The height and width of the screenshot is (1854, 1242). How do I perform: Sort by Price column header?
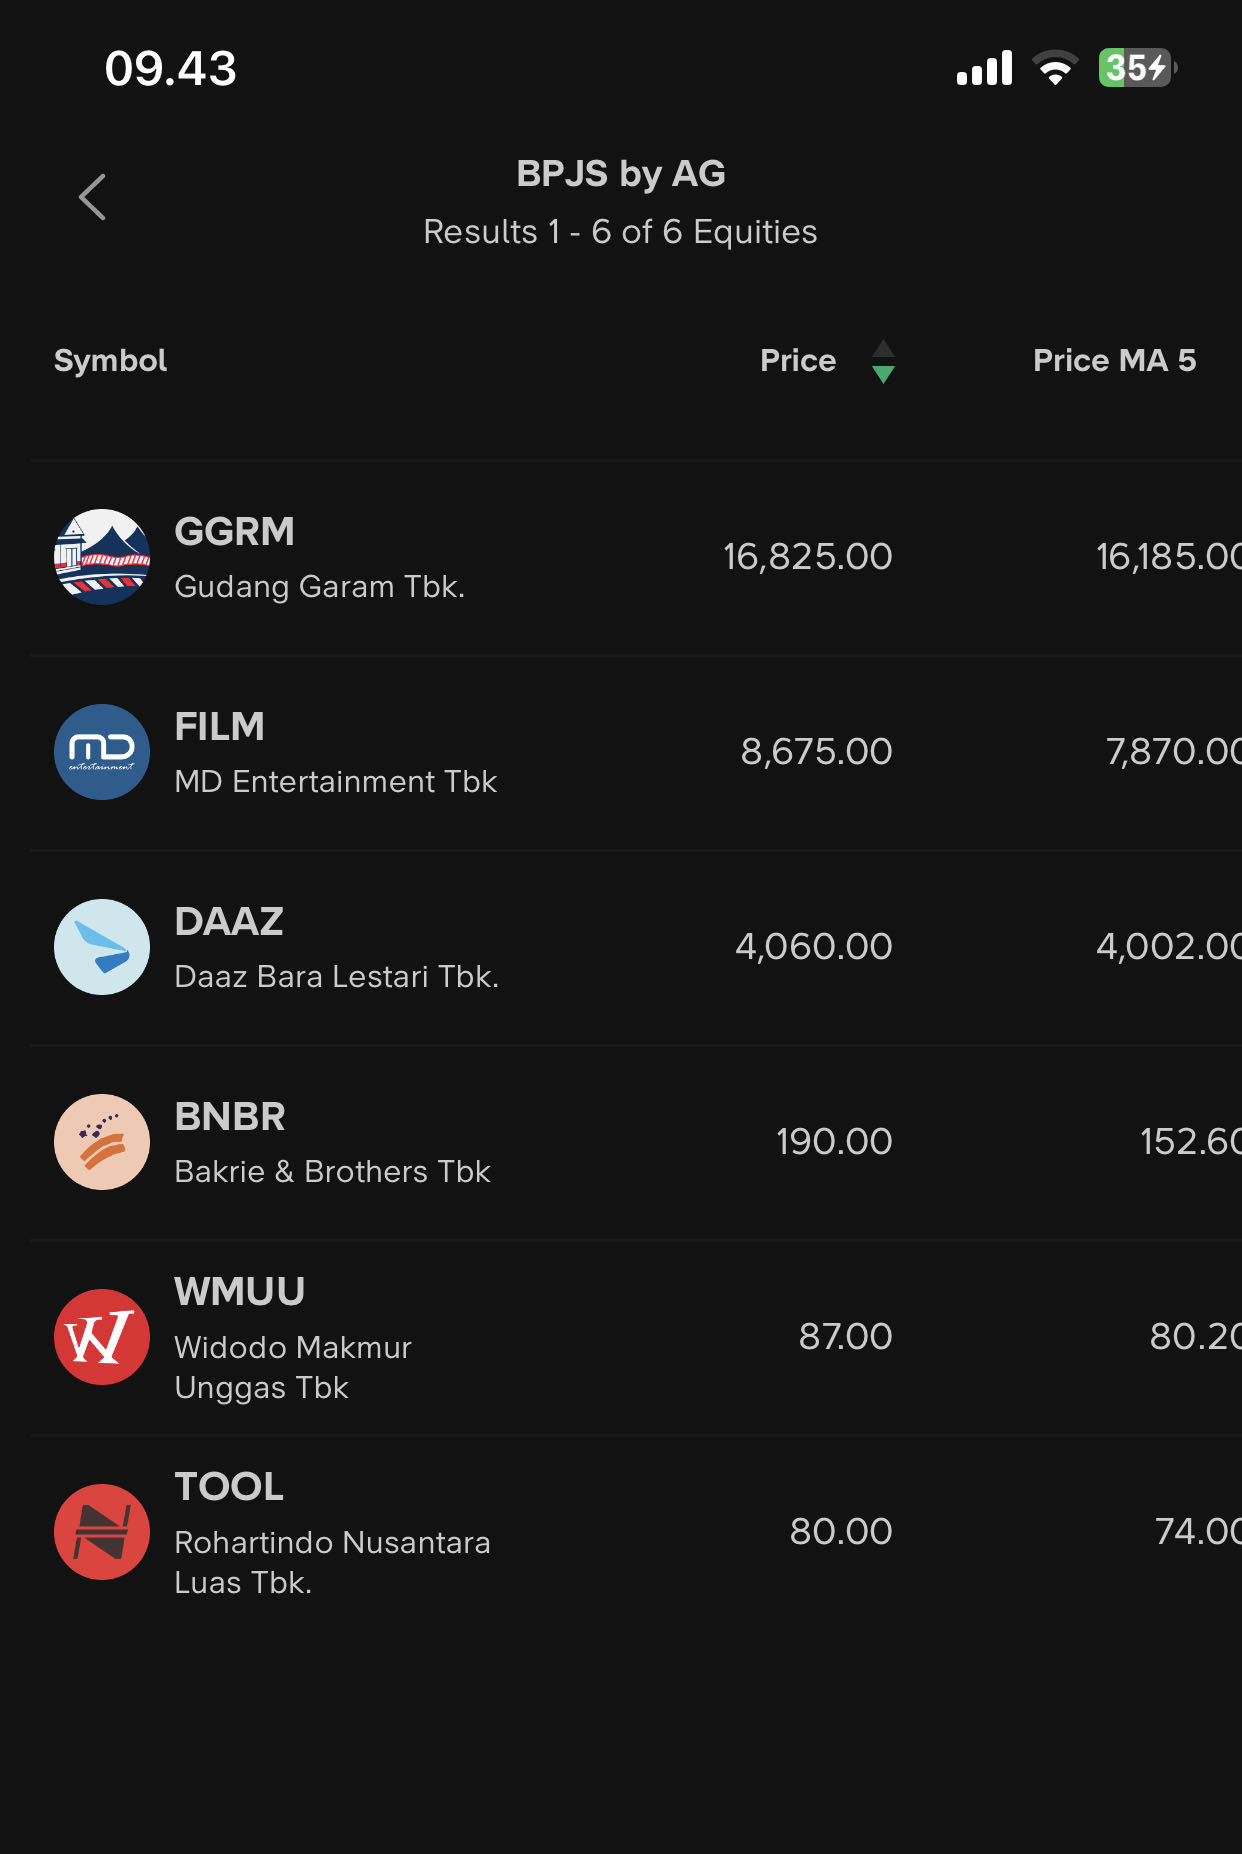pyautogui.click(x=797, y=361)
